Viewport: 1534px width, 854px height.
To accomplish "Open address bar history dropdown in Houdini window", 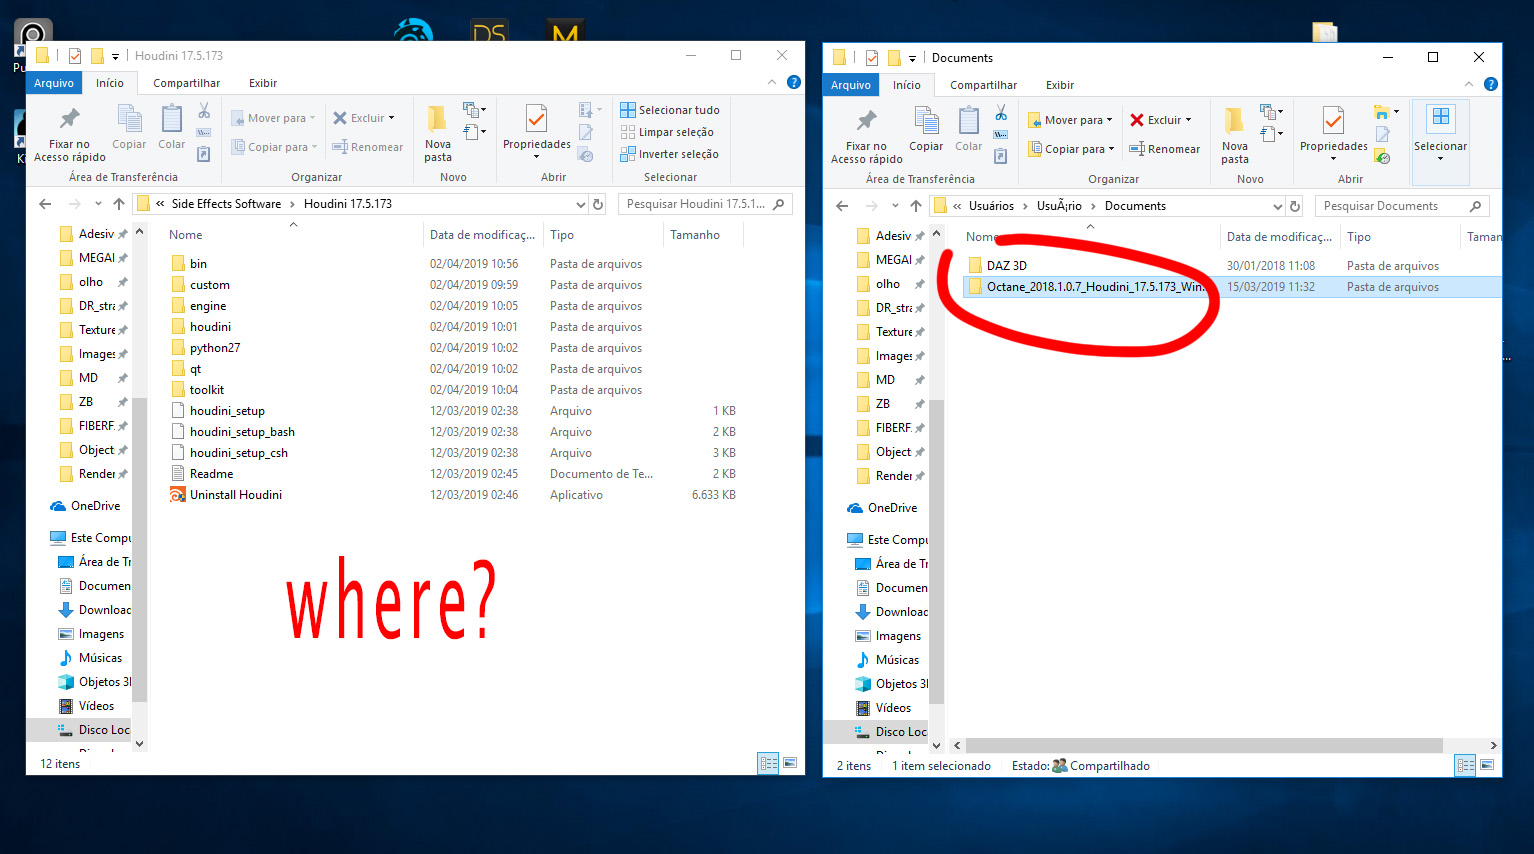I will (x=580, y=204).
